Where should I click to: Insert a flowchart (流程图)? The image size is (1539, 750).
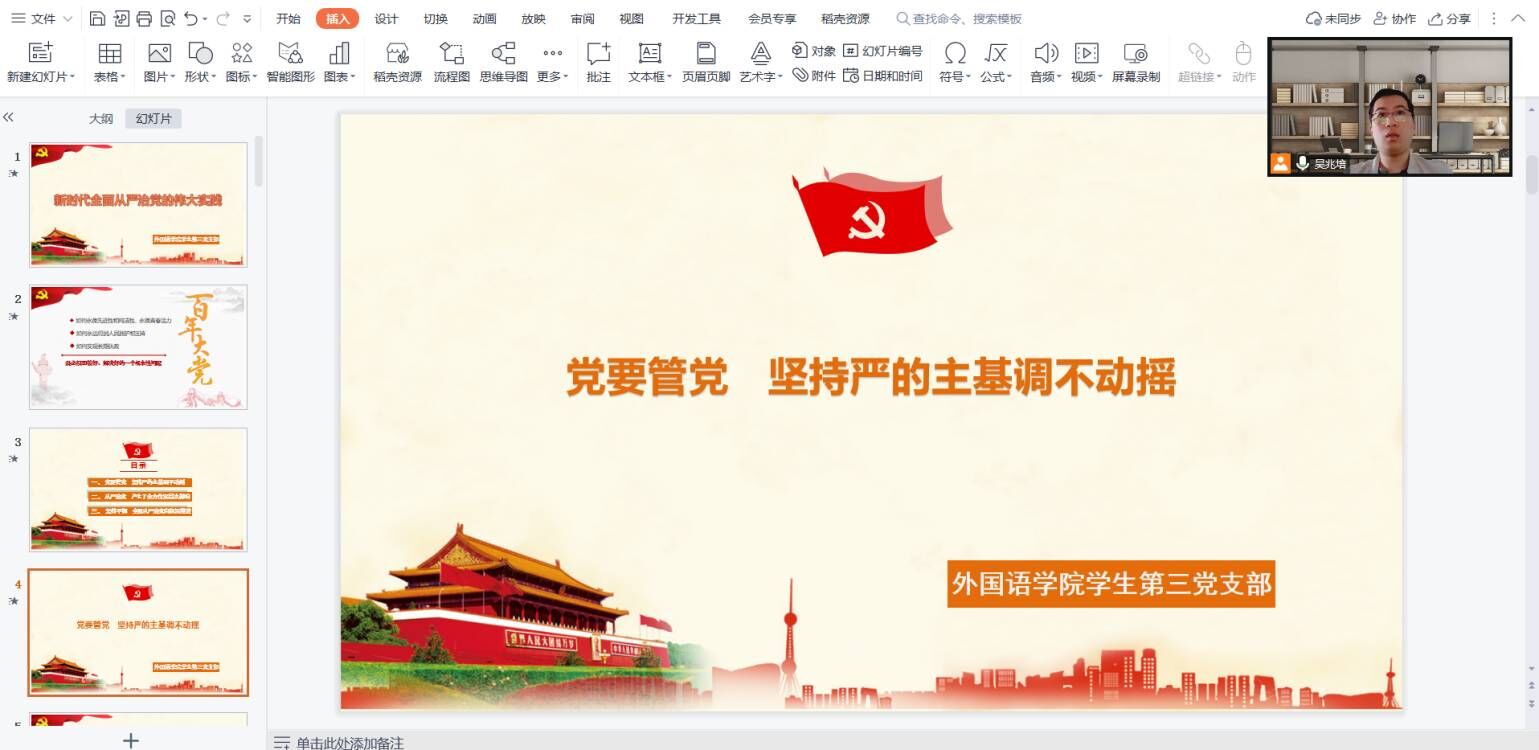point(451,62)
